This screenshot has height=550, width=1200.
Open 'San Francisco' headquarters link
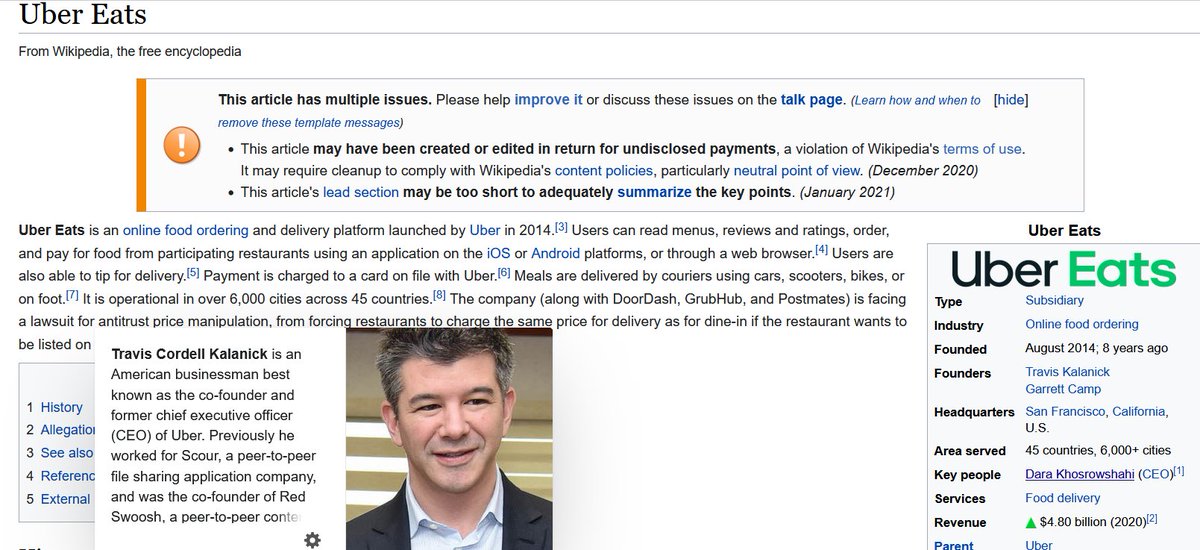coord(1065,412)
